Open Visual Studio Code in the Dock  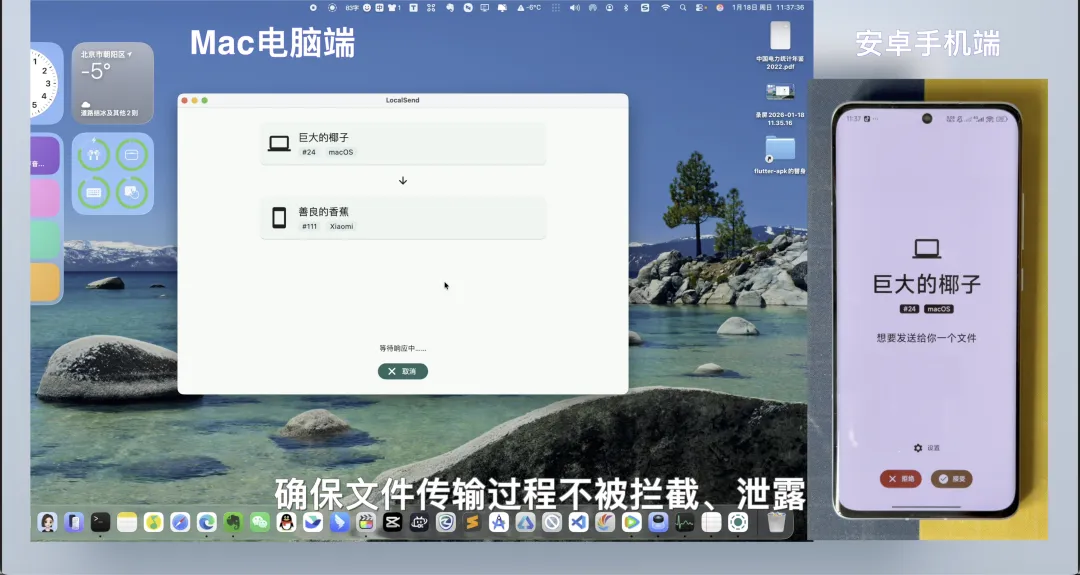[x=578, y=523]
